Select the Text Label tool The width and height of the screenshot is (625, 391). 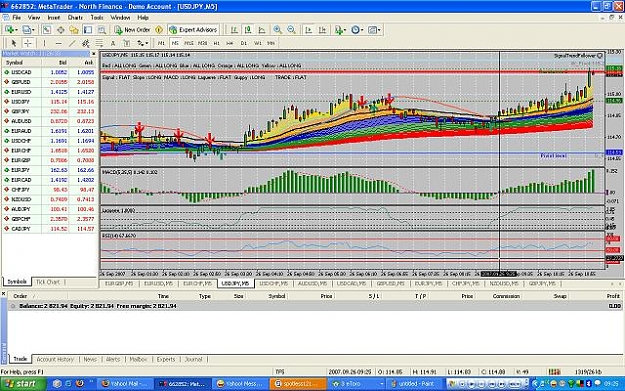point(126,43)
